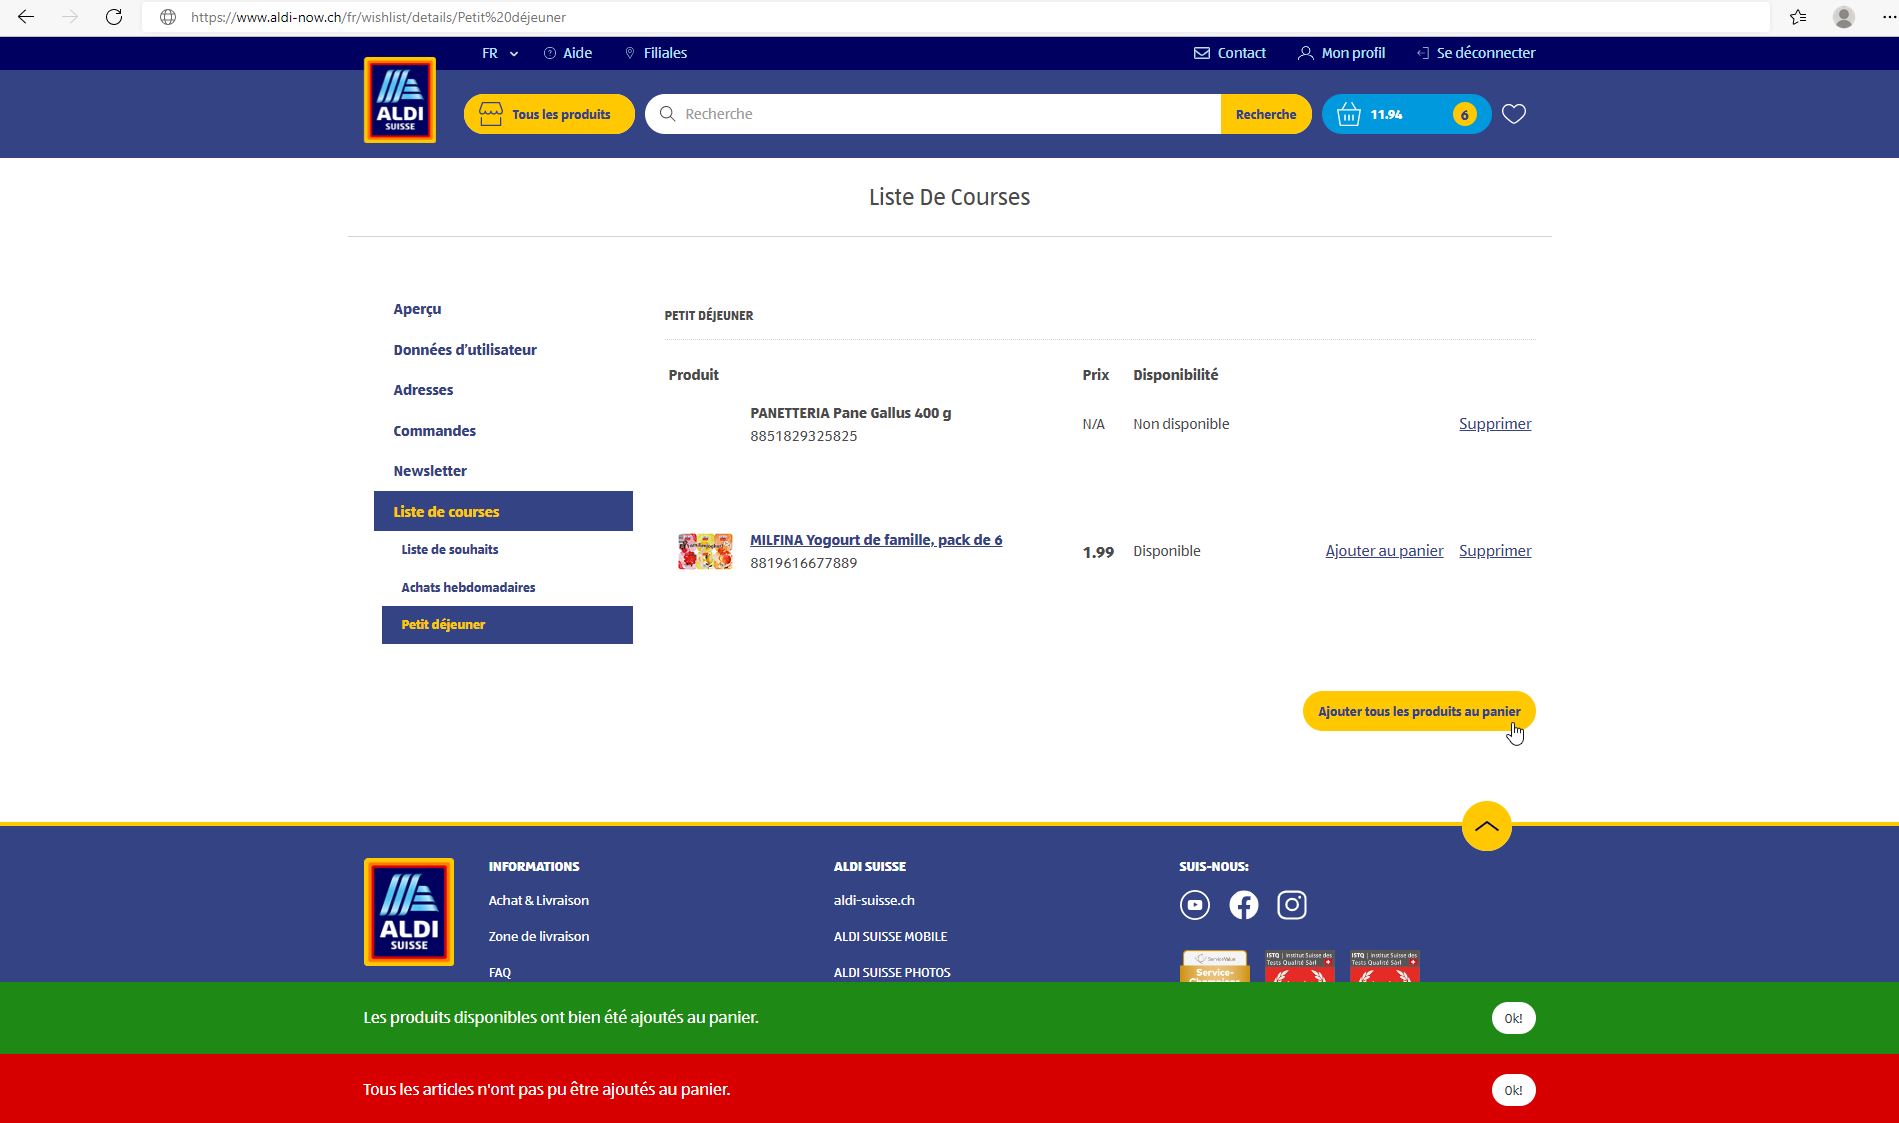Supprimer the PANETTERIA Pane Gallus item
This screenshot has height=1123, width=1899.
[x=1494, y=423]
